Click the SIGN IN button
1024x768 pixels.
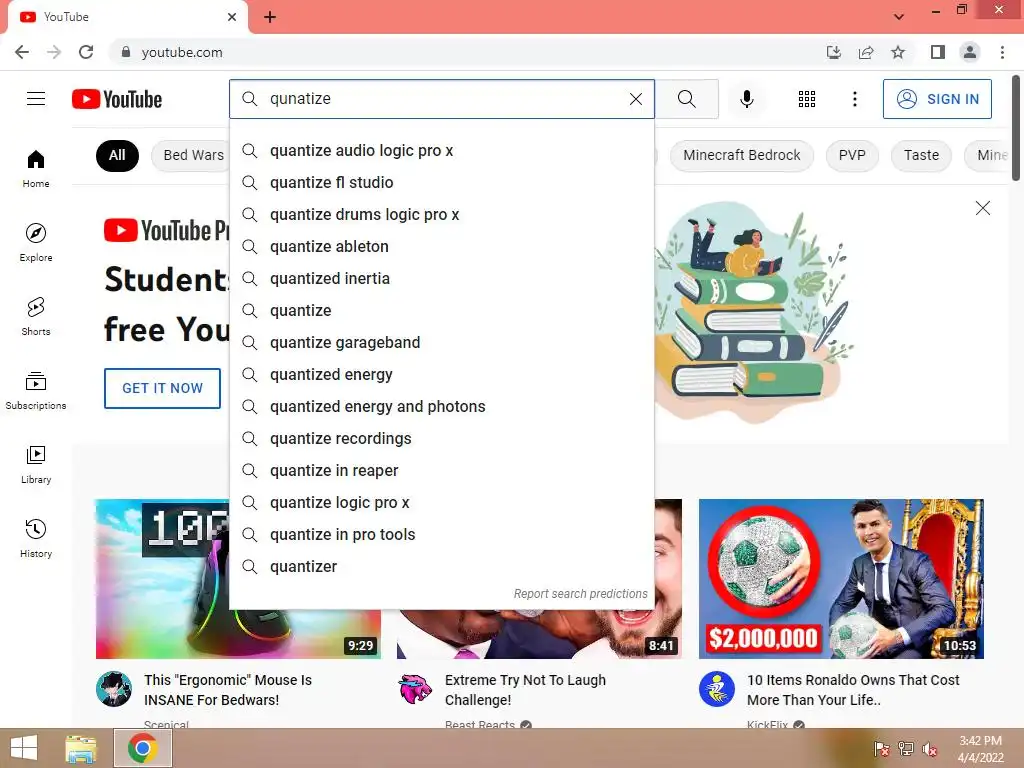tap(937, 99)
